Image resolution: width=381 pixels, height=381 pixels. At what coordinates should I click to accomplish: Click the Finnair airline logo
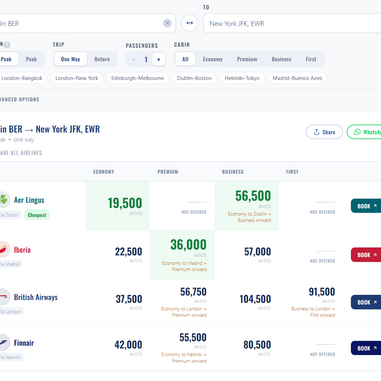(4, 342)
